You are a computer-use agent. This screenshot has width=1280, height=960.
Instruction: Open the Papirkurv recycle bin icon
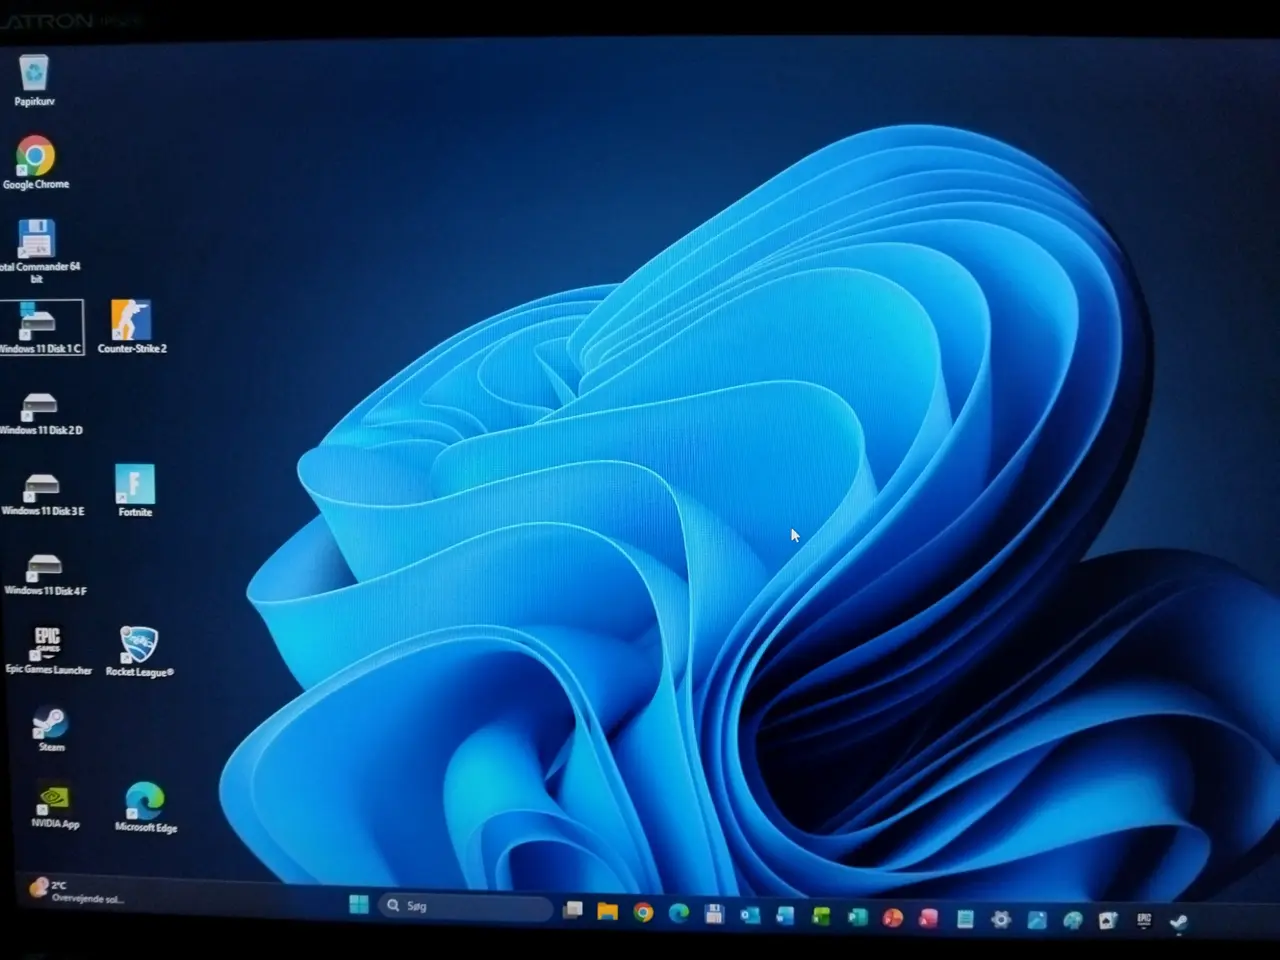34,80
